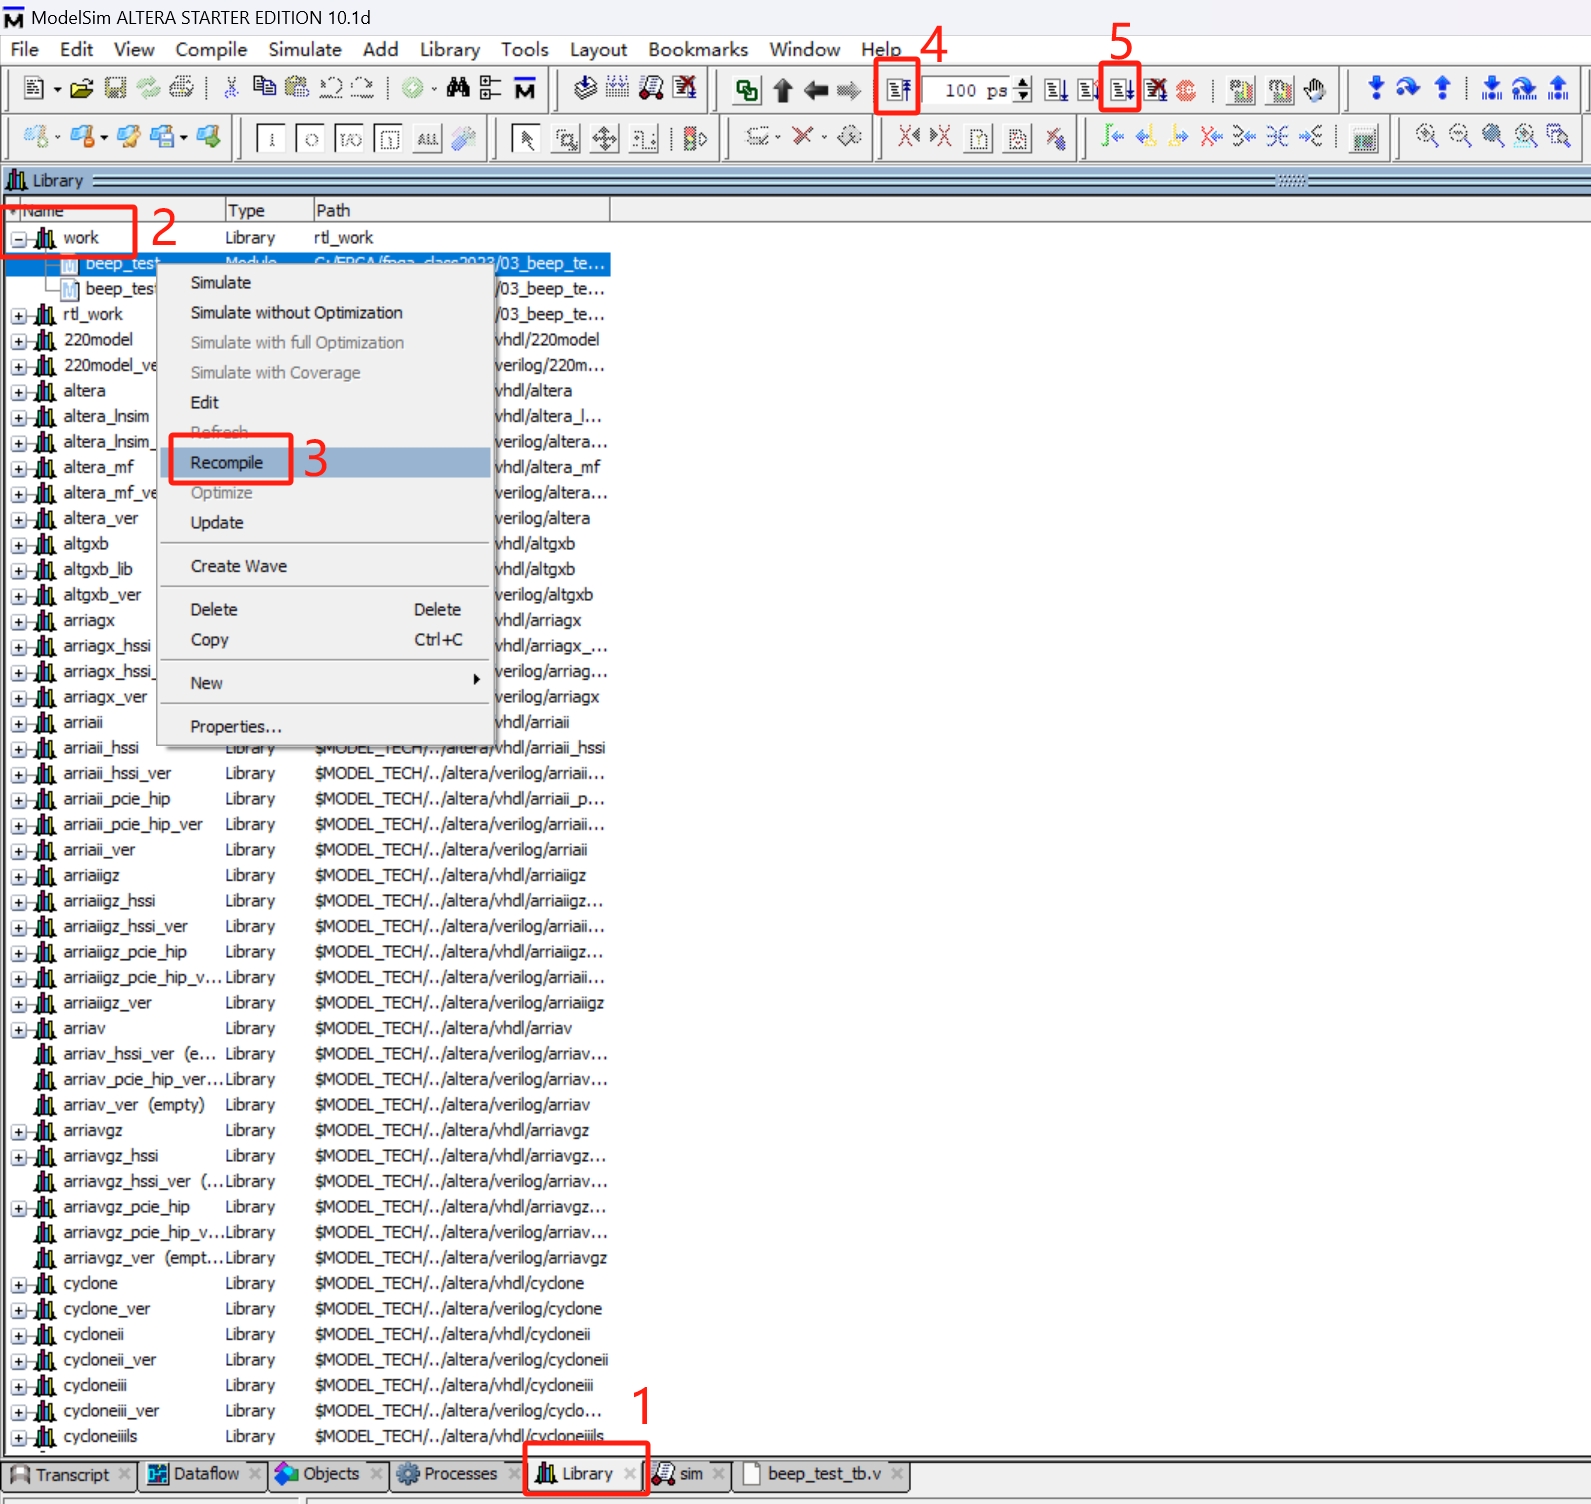Screen dimensions: 1591x1504
Task: Open the Compile menu in menu bar
Action: (x=211, y=49)
